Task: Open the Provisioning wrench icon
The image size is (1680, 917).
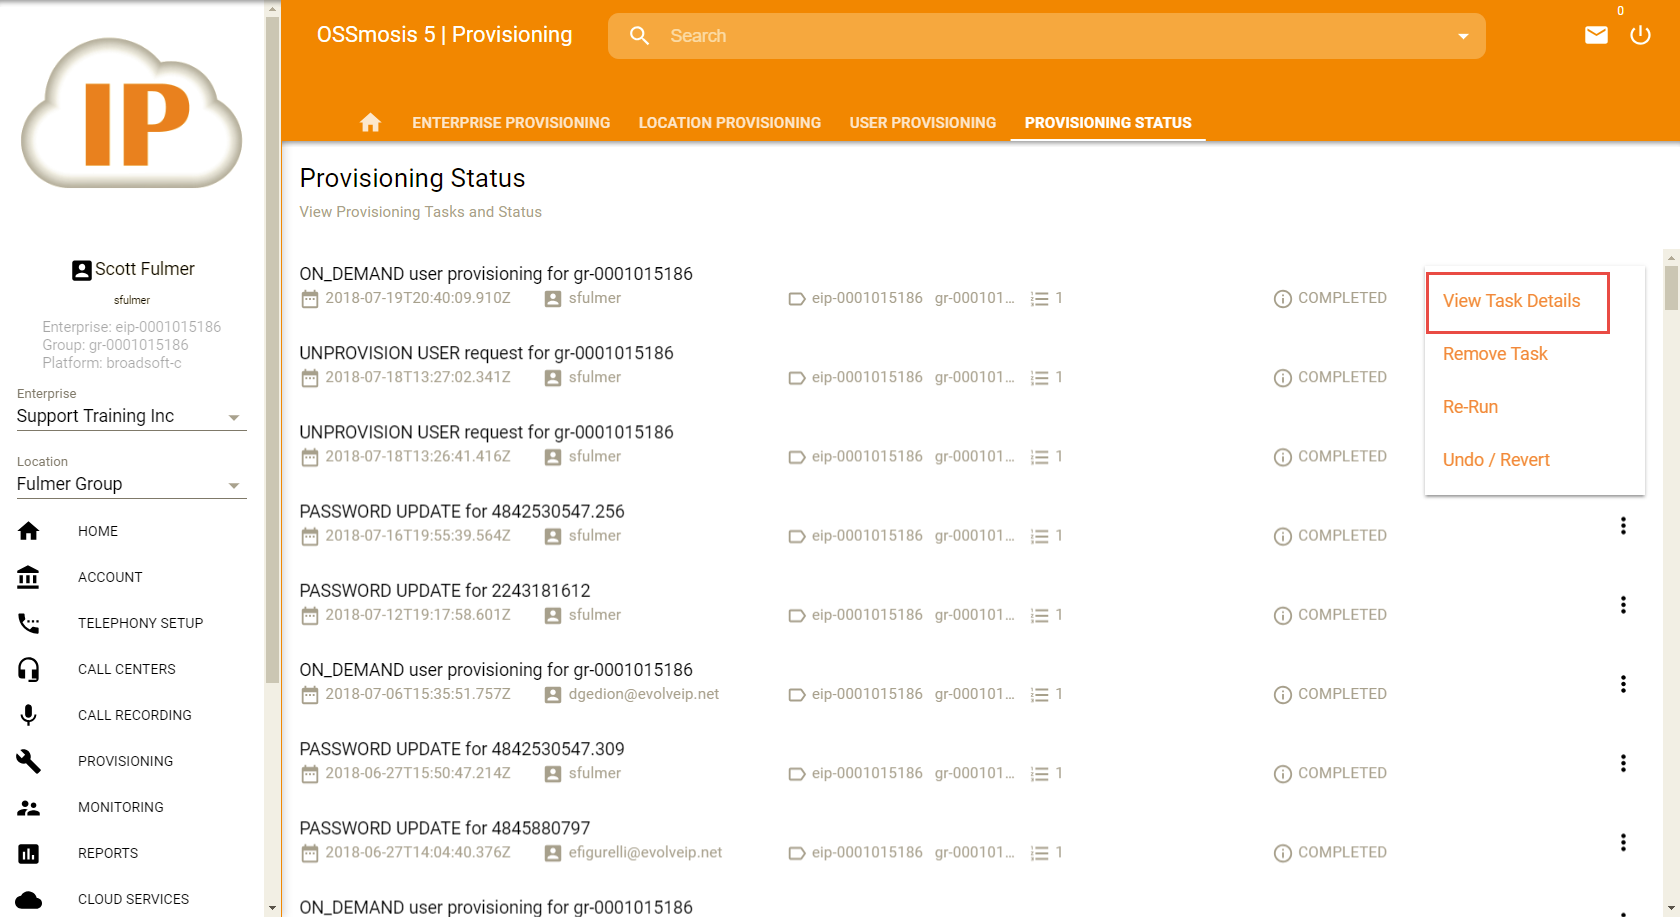Action: click(29, 761)
